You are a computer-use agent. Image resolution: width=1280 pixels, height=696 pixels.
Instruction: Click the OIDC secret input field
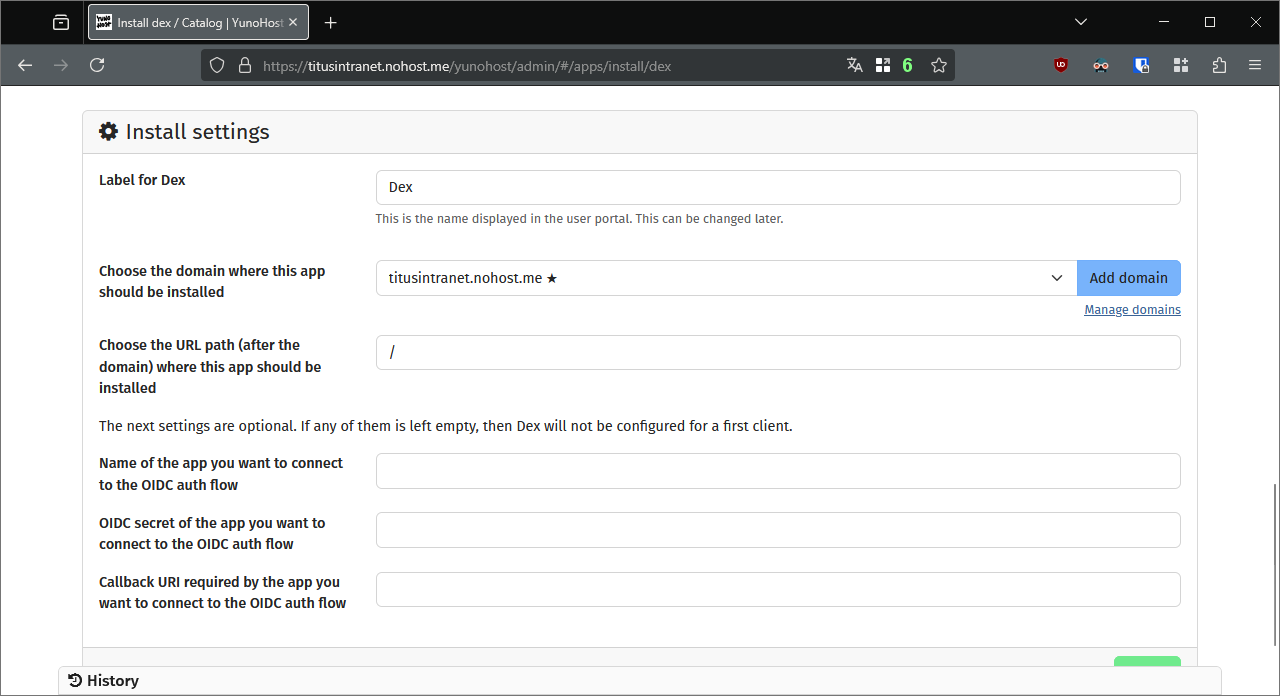[x=778, y=530]
